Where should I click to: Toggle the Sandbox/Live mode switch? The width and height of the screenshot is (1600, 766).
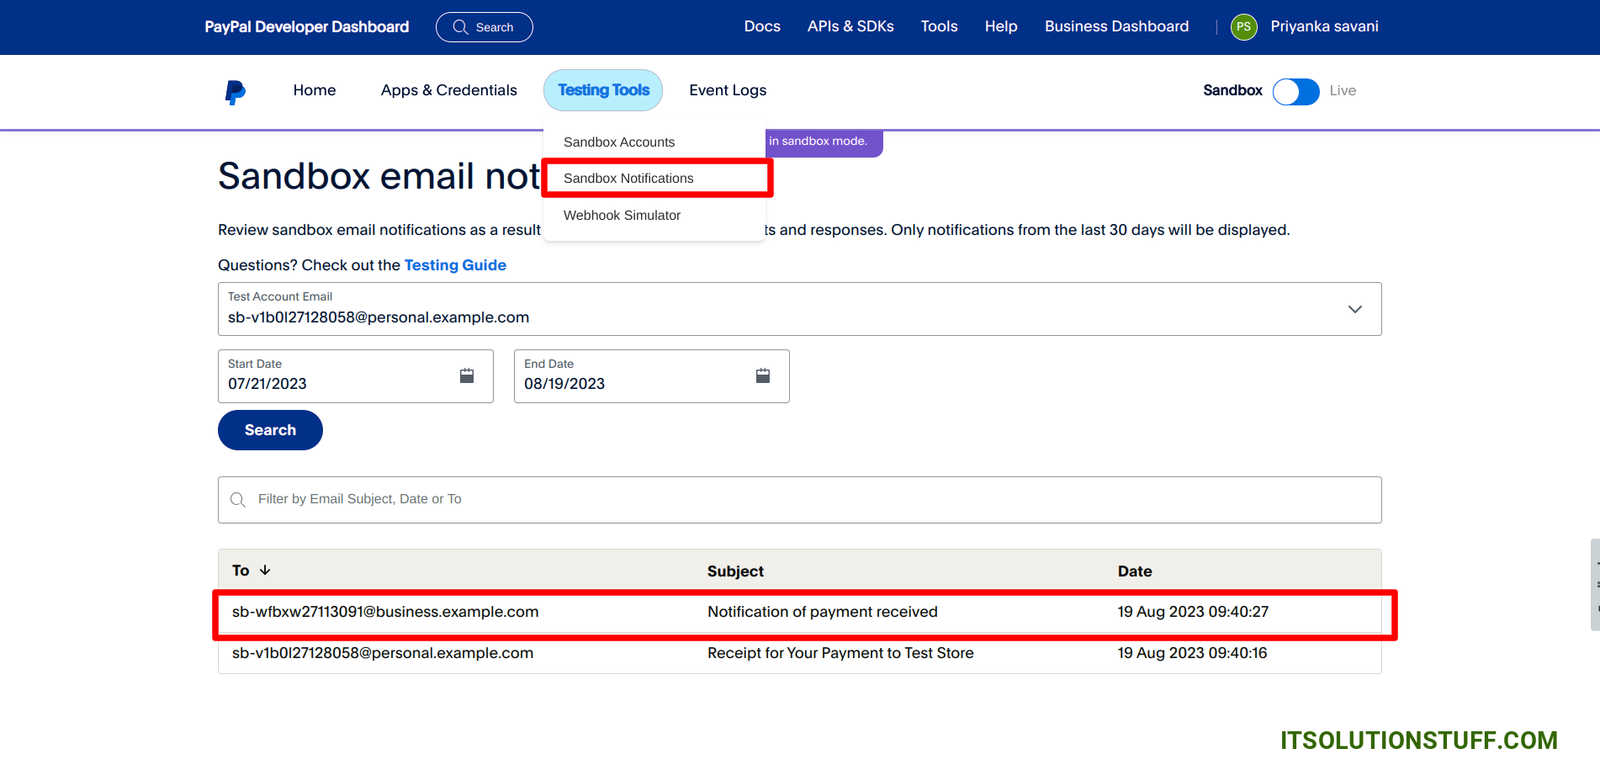[1296, 91]
